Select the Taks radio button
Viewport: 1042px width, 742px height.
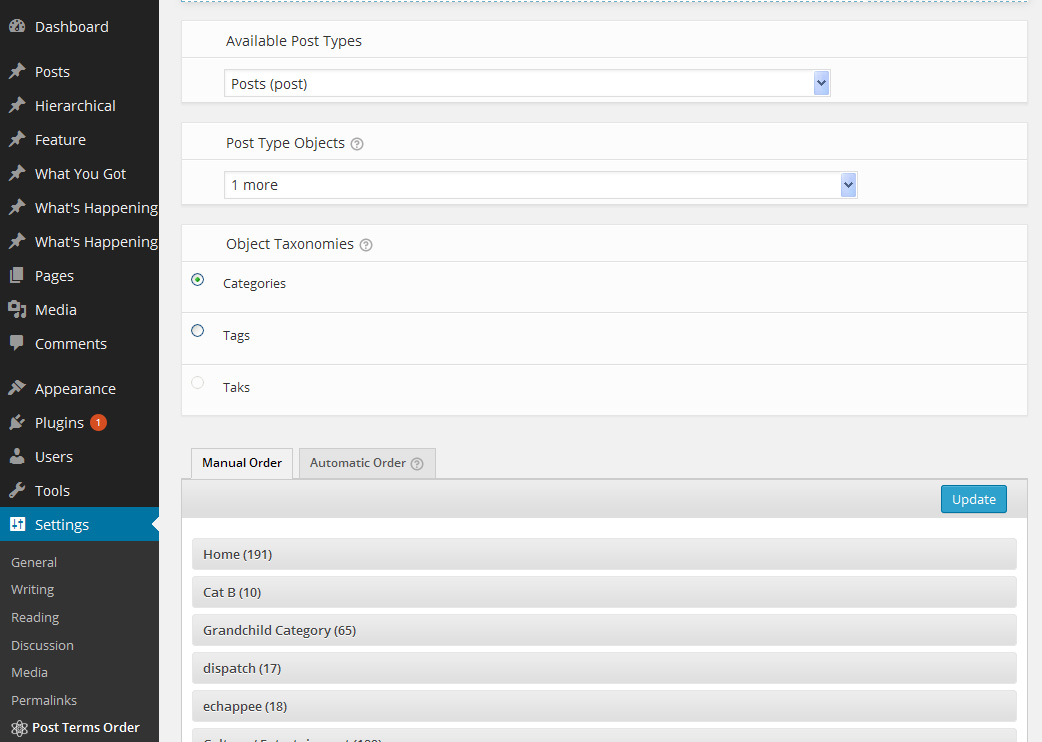[x=197, y=383]
